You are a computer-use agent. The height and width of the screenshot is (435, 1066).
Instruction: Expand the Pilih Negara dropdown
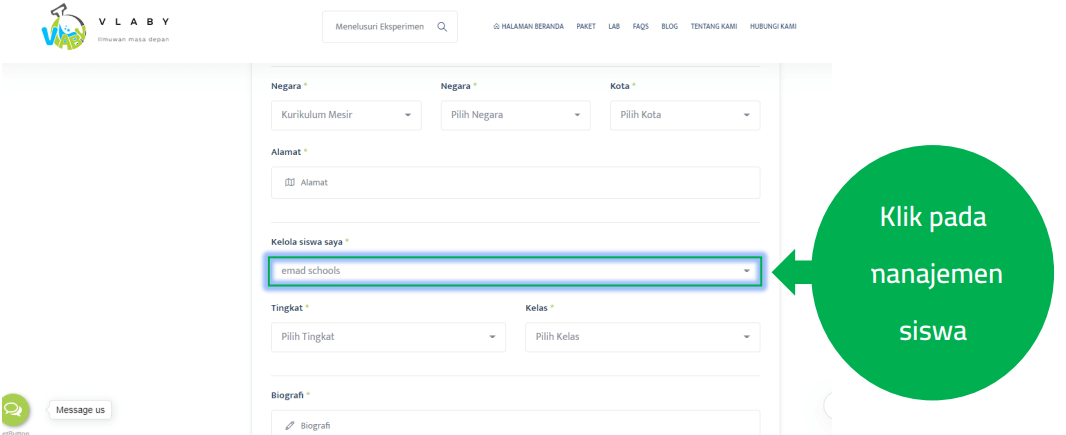click(514, 115)
